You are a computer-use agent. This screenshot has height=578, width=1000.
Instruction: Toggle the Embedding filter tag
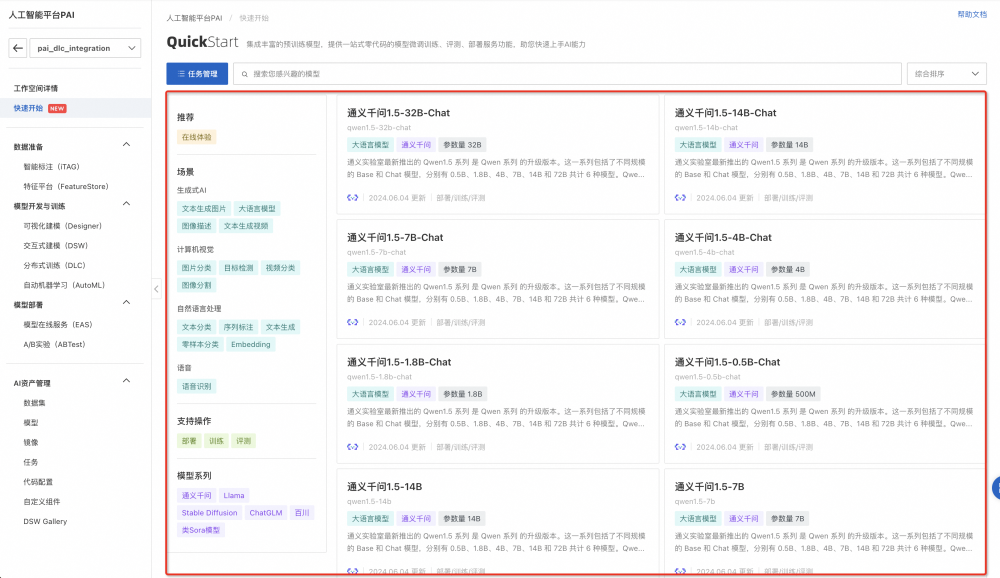(x=251, y=345)
